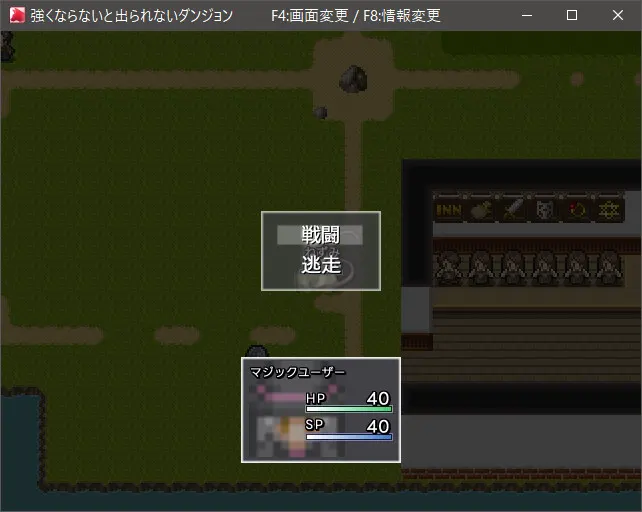The width and height of the screenshot is (642, 512).
Task: Choose the 逃走 escape command
Action: [321, 265]
